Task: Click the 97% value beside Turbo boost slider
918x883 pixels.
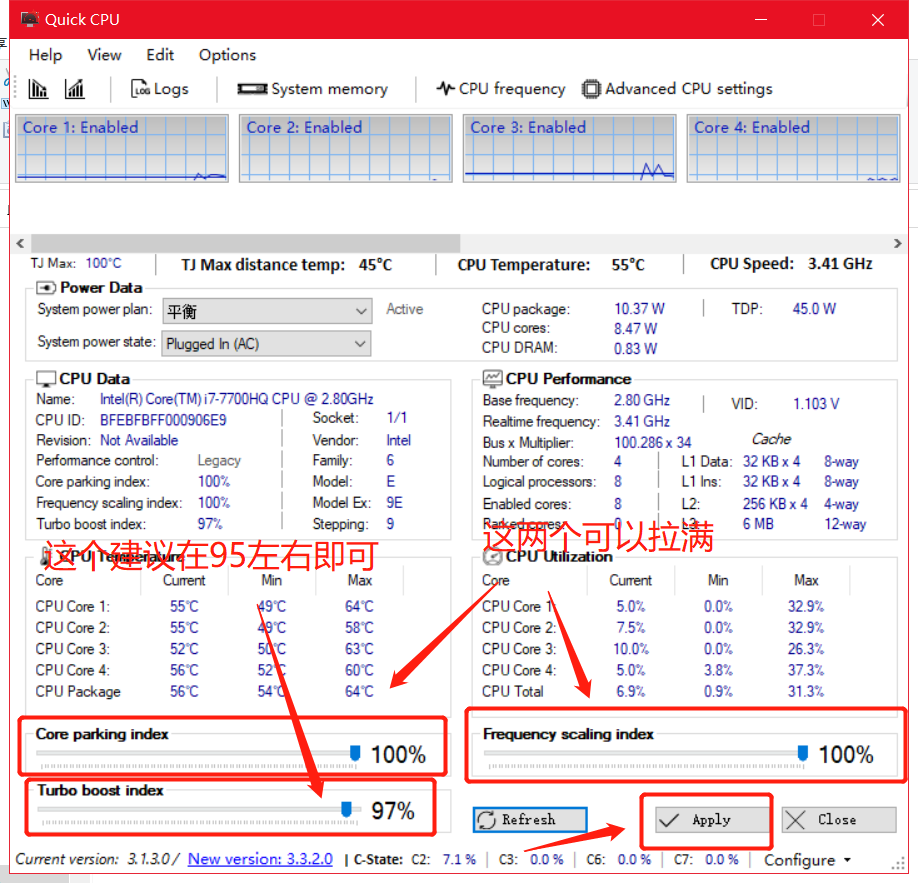Action: coord(393,810)
